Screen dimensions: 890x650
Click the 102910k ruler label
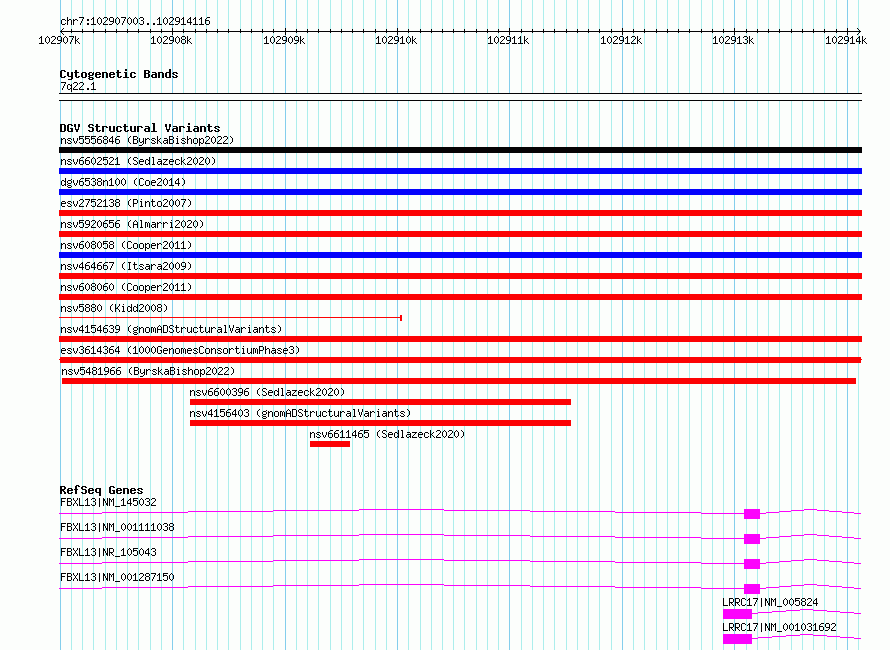click(x=396, y=40)
